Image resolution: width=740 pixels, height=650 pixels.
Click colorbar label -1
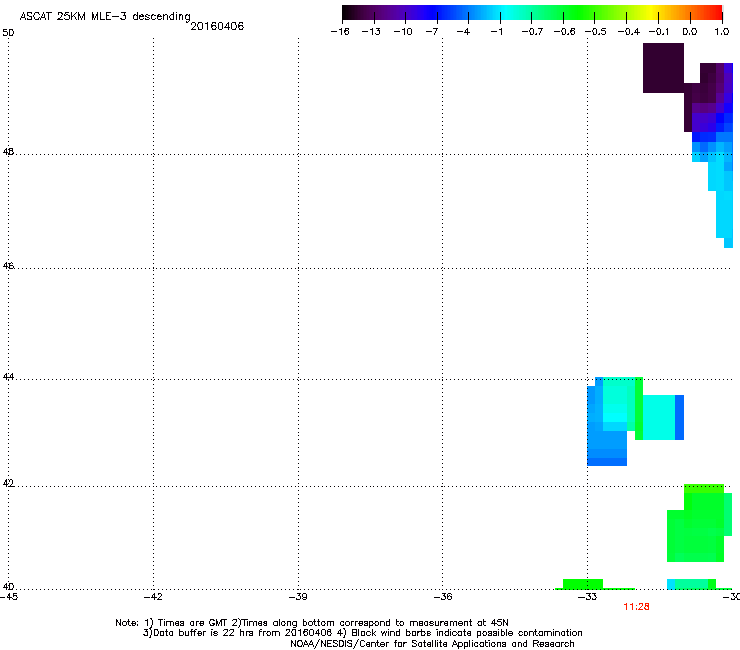click(x=496, y=32)
